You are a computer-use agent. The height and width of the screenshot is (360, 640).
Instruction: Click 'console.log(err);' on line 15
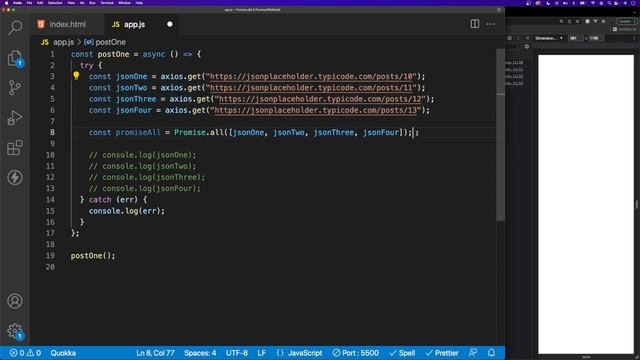pyautogui.click(x=127, y=211)
